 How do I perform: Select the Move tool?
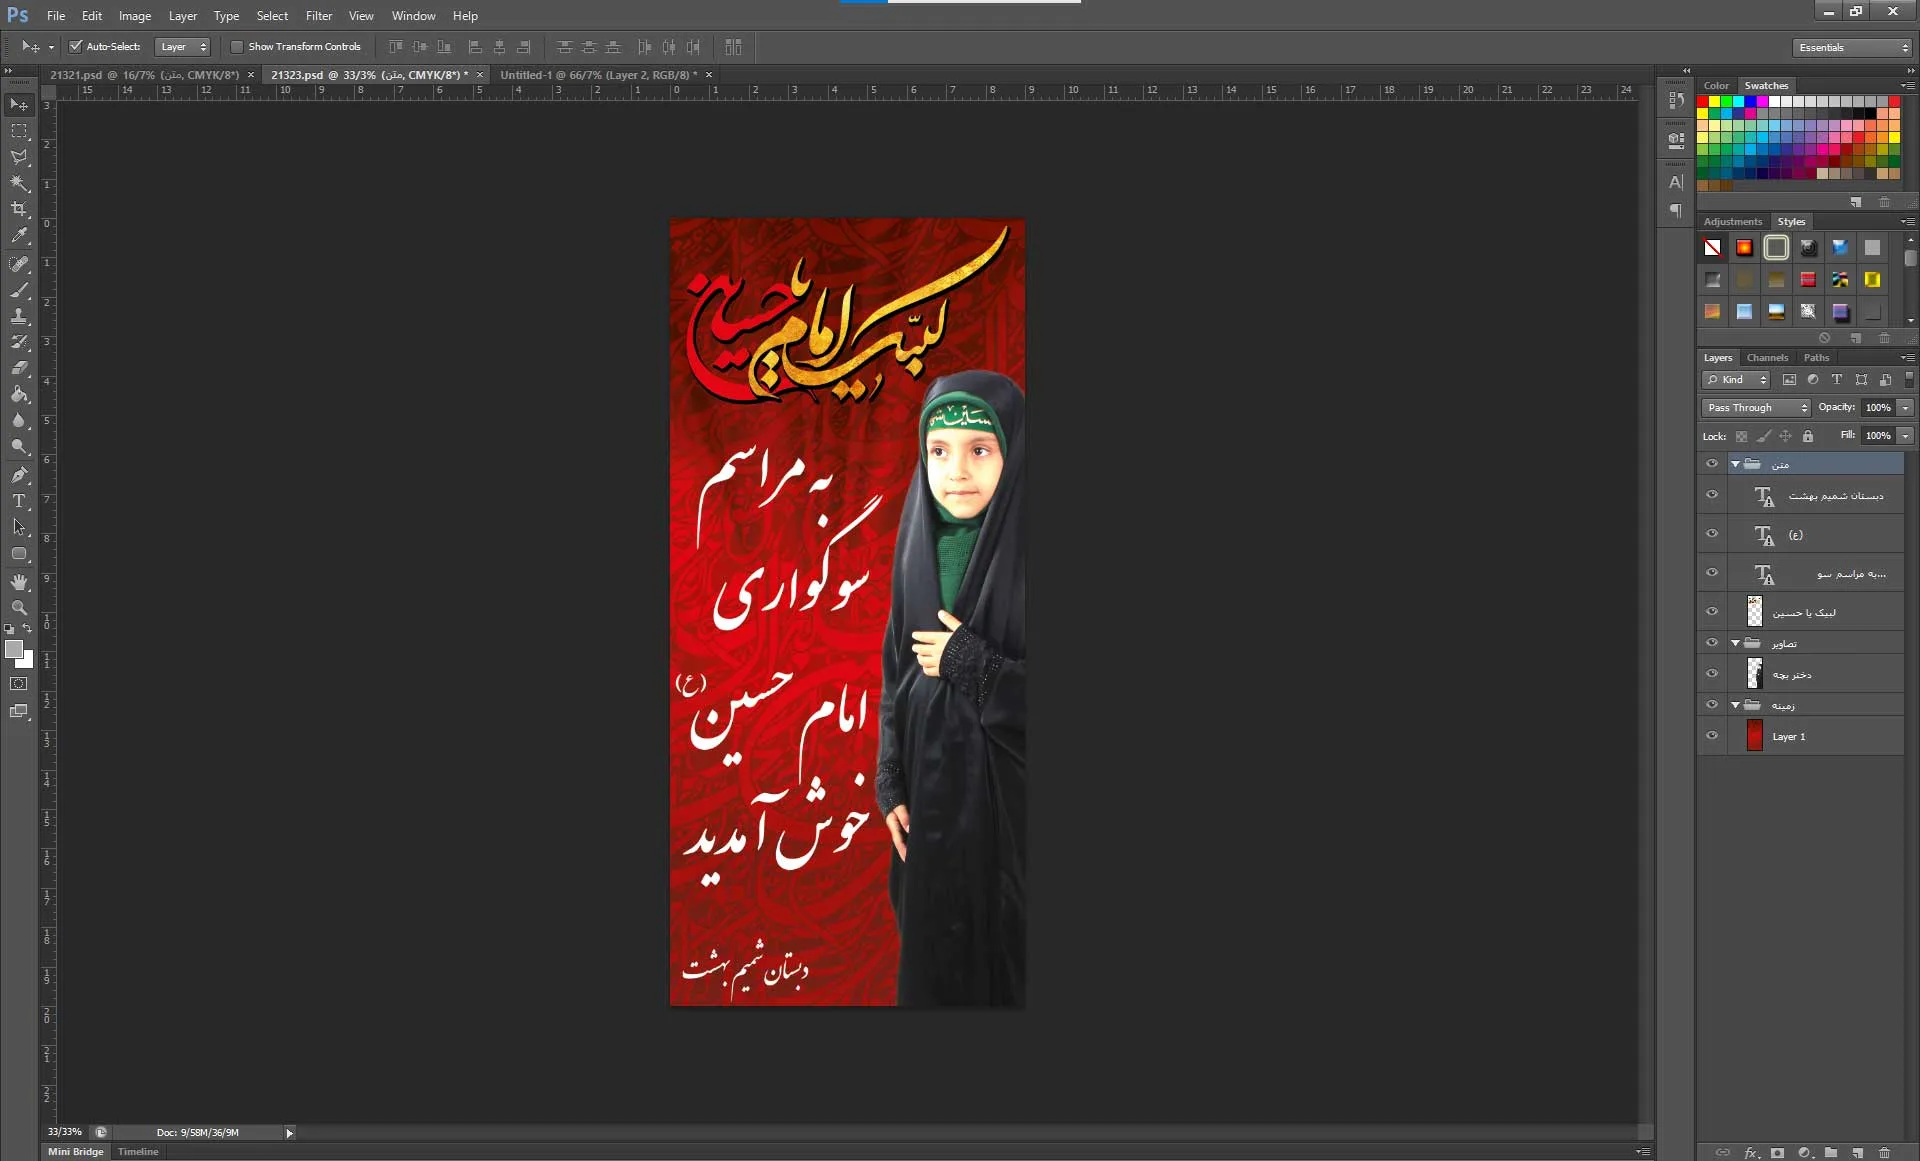[19, 105]
